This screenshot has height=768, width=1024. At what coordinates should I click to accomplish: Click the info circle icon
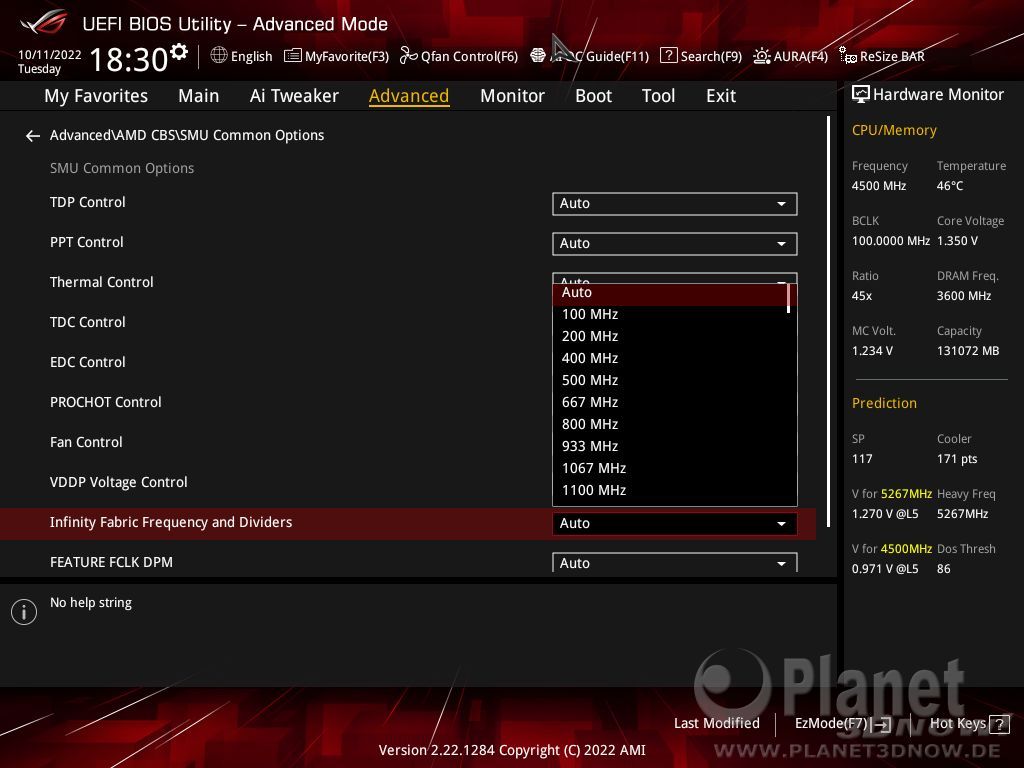click(x=24, y=612)
